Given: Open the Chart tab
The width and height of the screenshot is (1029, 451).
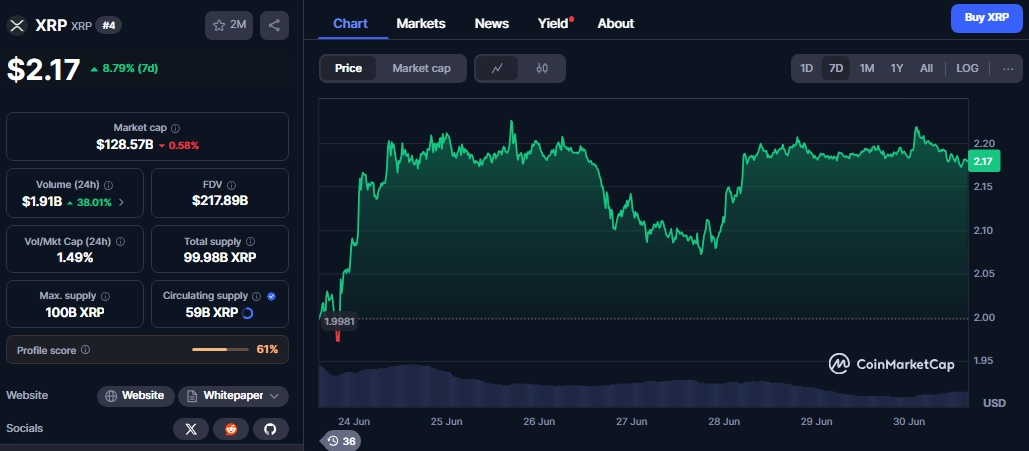Looking at the screenshot, I should point(350,24).
